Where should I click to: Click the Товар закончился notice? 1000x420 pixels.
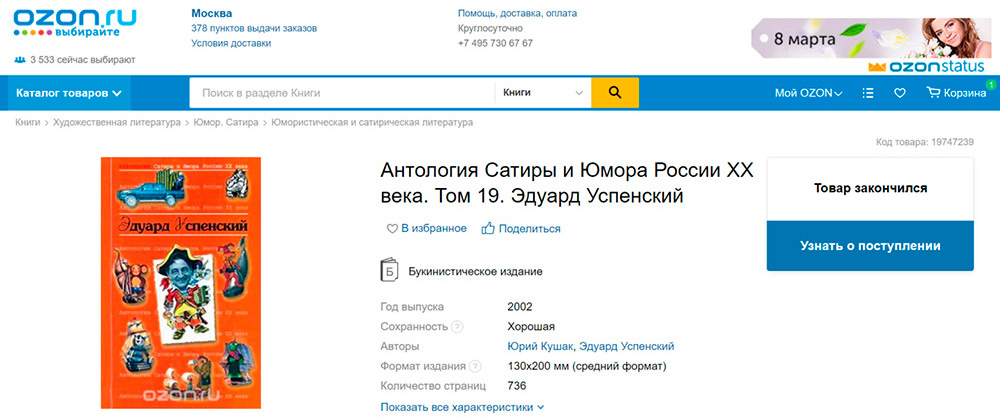tap(870, 188)
